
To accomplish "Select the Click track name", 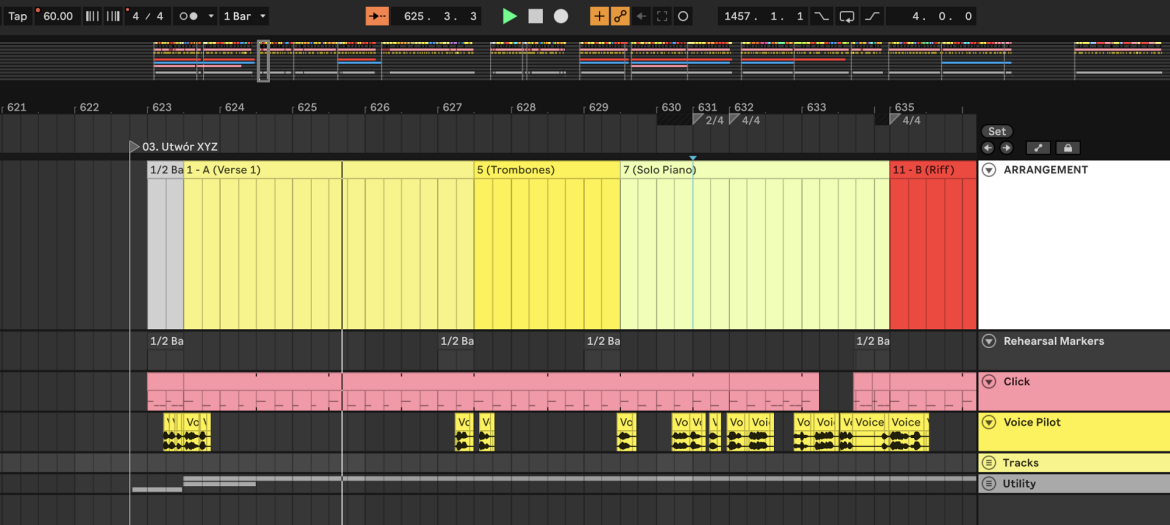I will coord(1016,382).
